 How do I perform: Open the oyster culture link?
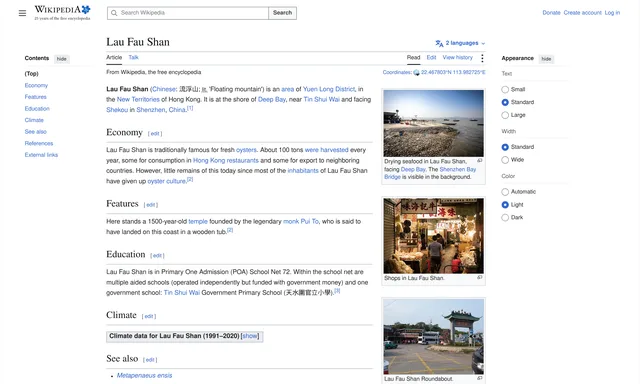tap(167, 181)
